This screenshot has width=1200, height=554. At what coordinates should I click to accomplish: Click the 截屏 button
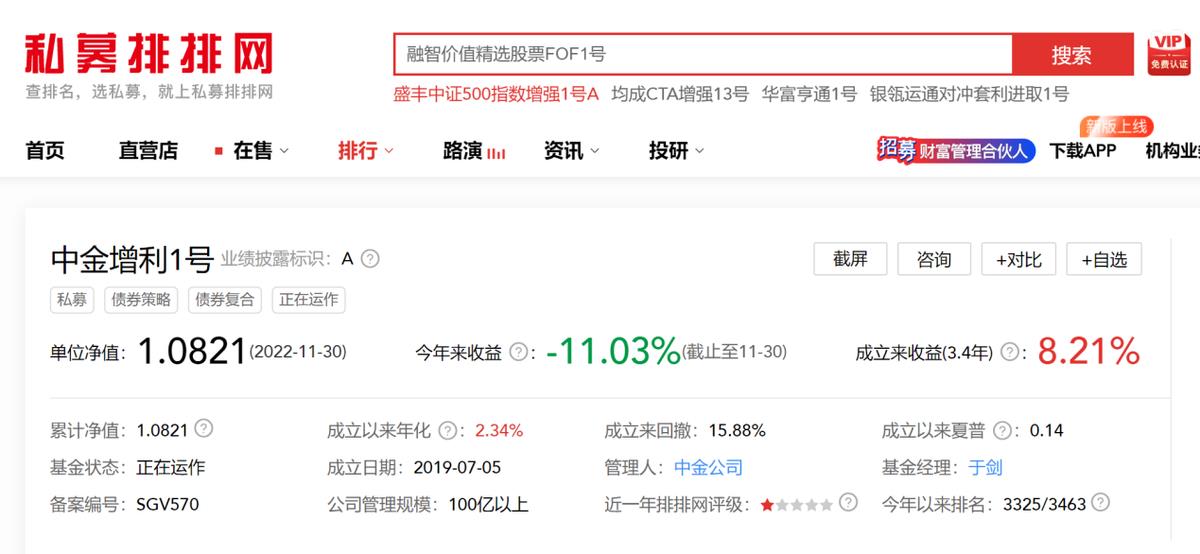(x=850, y=259)
